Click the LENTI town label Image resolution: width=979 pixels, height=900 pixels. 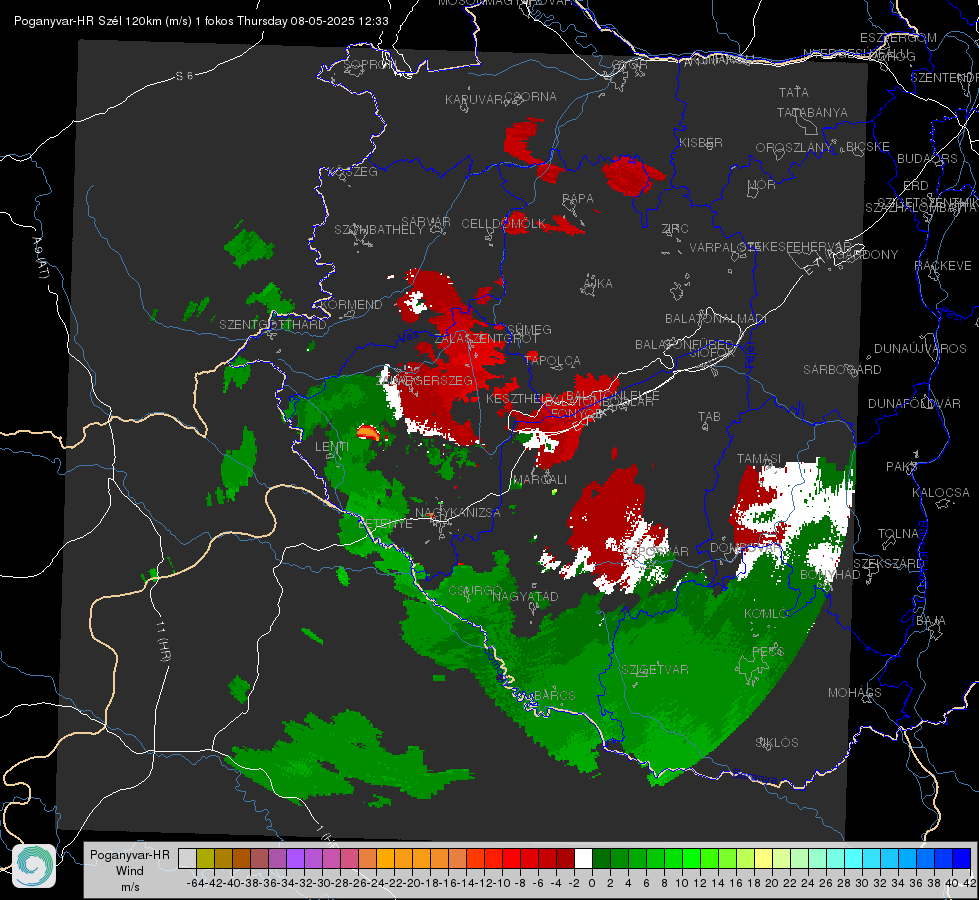(332, 447)
